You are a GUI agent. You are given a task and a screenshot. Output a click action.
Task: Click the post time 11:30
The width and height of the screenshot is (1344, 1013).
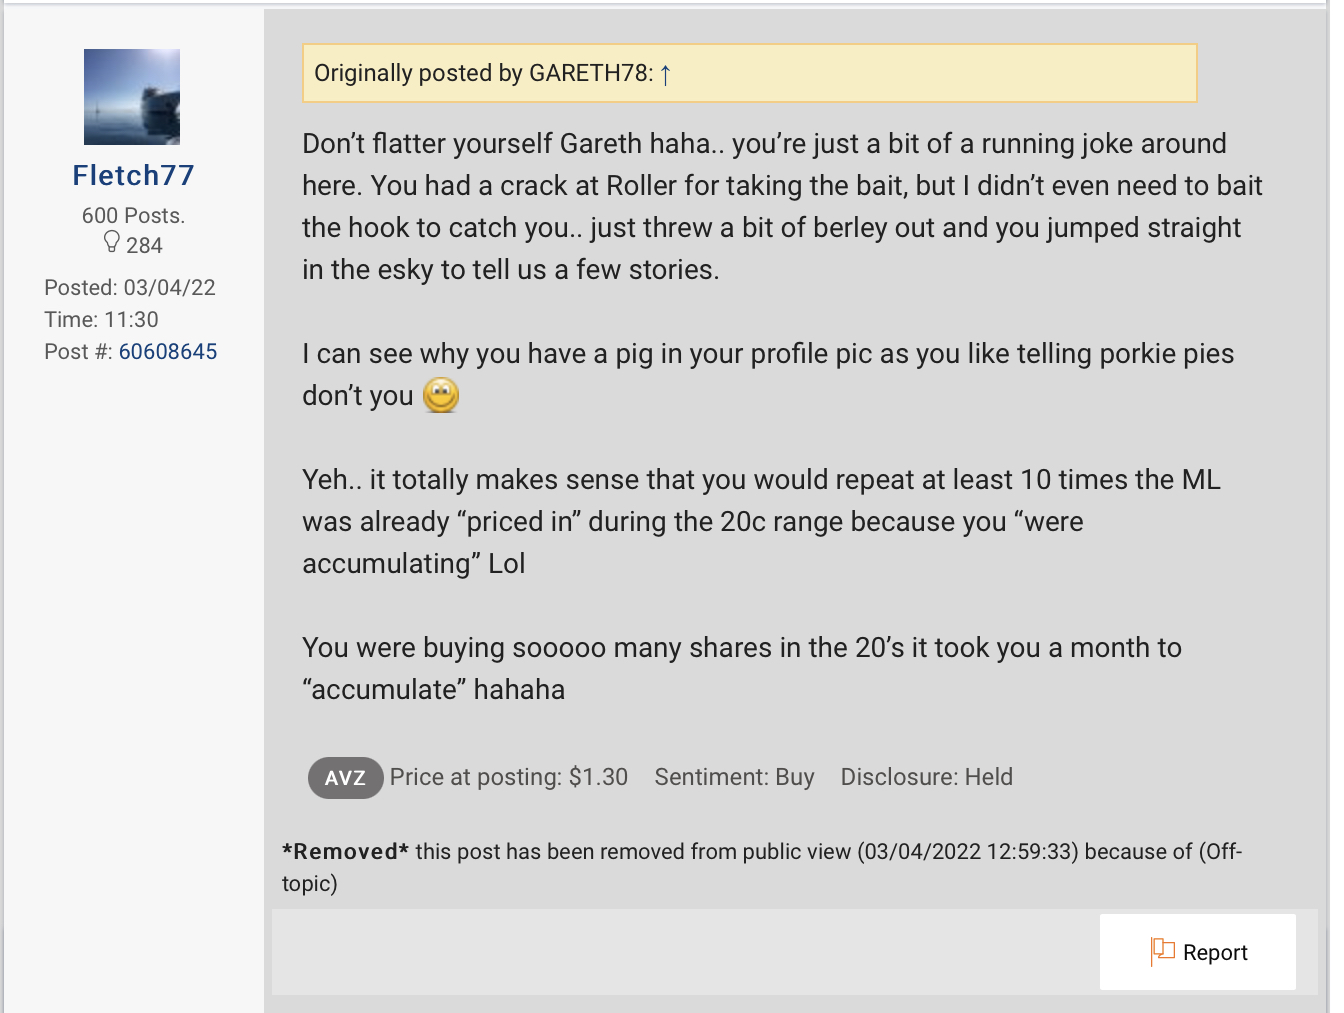pos(131,320)
